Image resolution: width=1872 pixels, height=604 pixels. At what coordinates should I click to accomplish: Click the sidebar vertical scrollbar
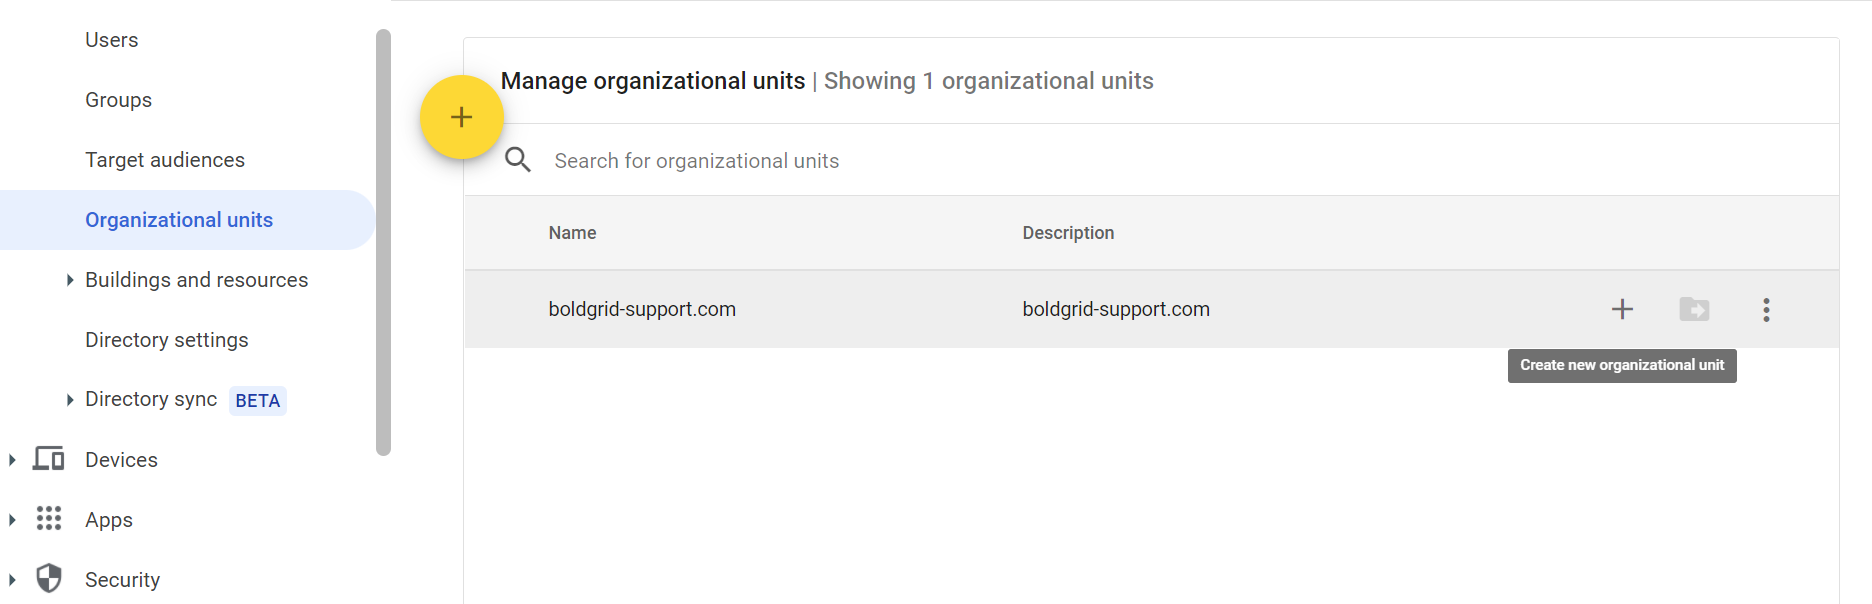click(383, 242)
